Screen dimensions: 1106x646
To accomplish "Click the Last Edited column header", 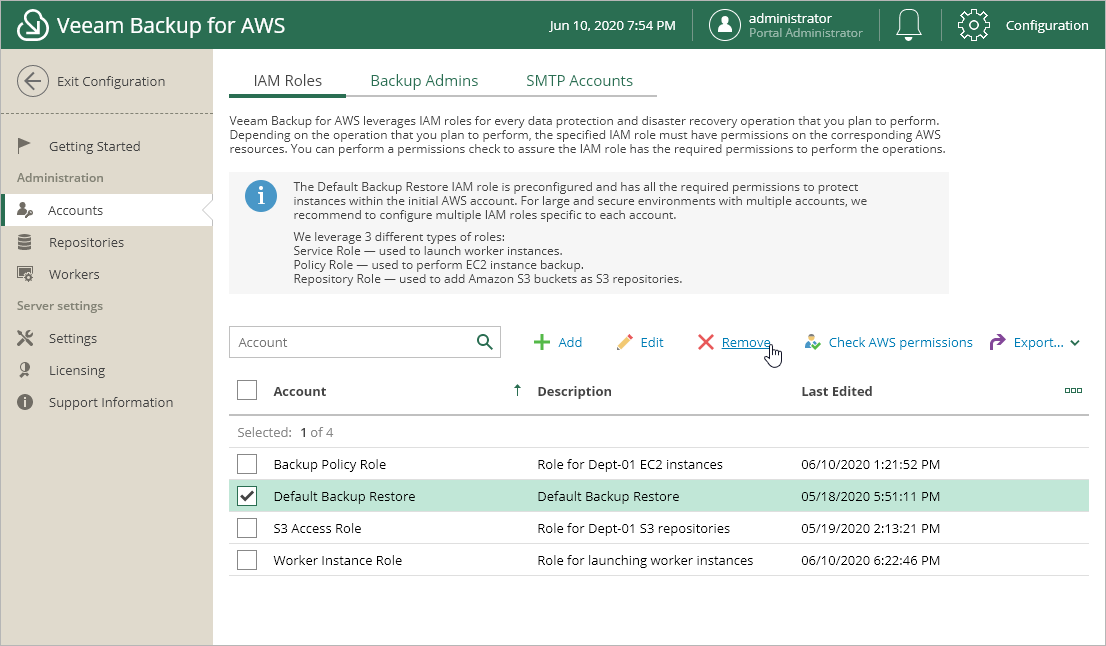I will 837,391.
